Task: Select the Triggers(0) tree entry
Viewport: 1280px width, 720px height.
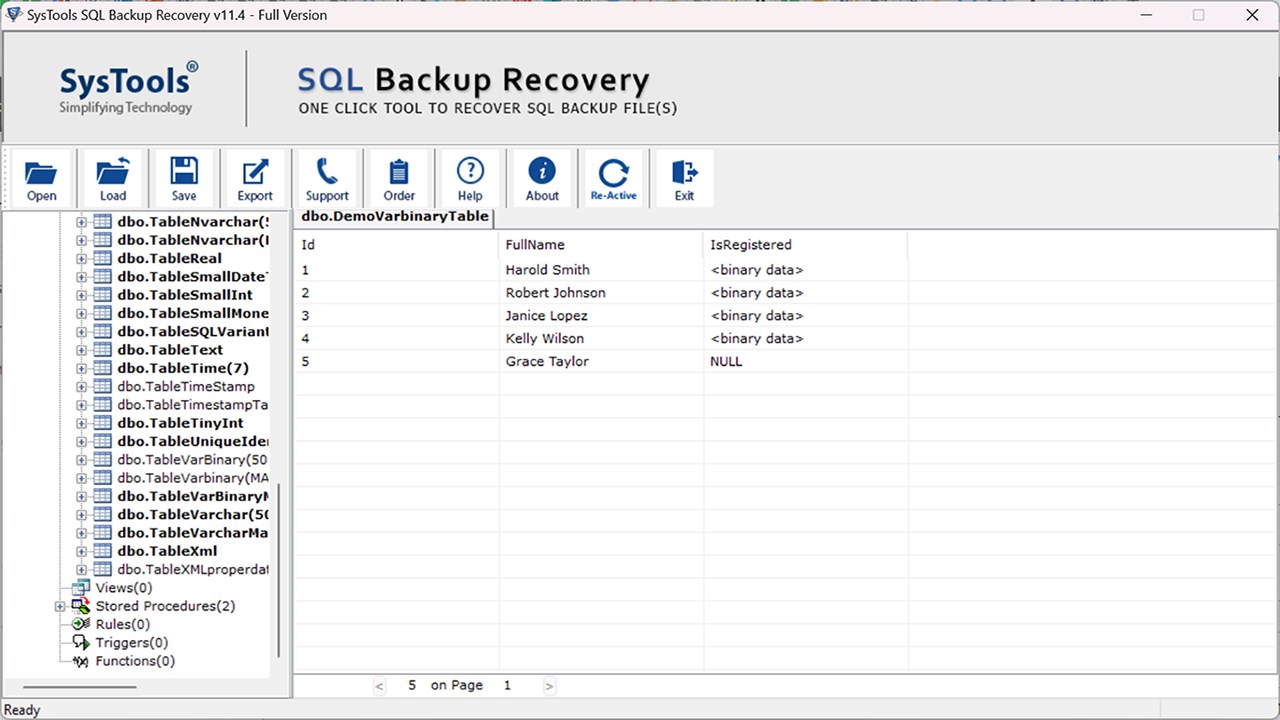Action: [132, 642]
